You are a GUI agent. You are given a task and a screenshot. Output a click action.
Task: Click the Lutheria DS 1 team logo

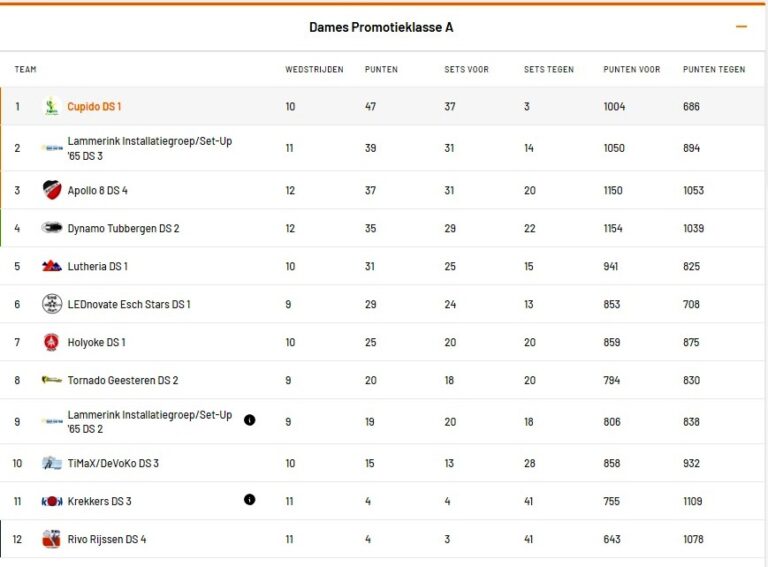52,266
